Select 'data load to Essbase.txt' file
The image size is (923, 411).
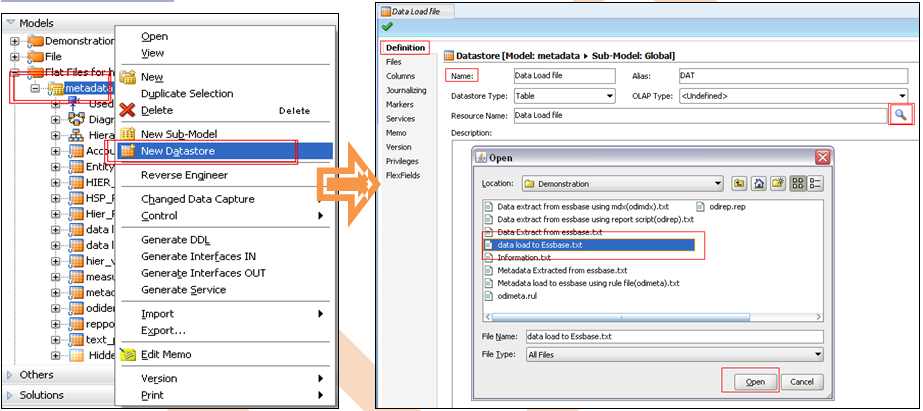coord(589,244)
